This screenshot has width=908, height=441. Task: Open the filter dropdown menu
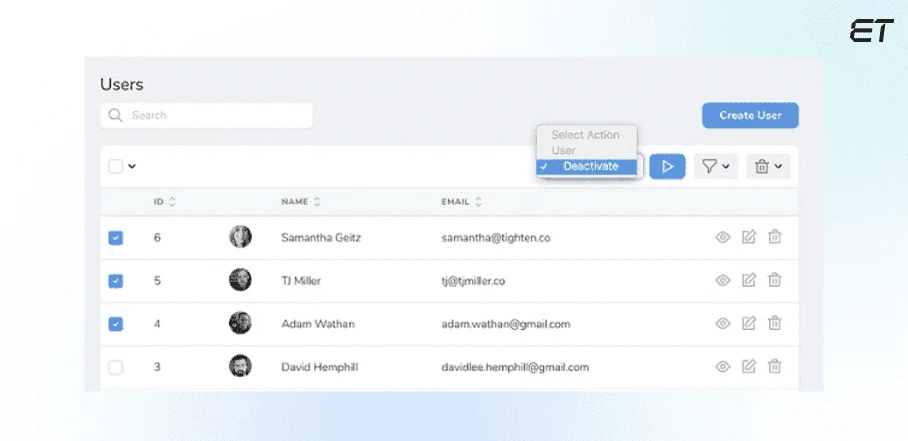click(715, 166)
